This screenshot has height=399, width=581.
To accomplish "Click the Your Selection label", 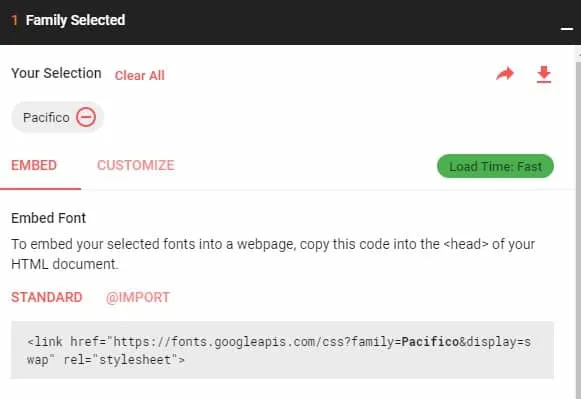I will click(56, 73).
